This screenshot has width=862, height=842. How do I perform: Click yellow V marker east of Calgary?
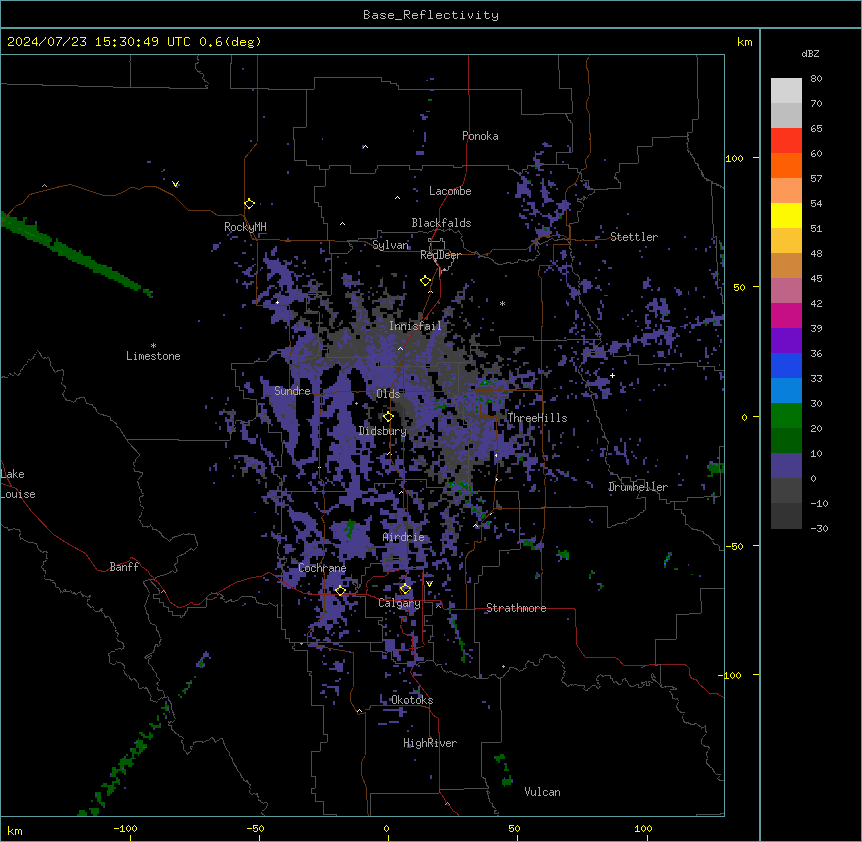[429, 584]
